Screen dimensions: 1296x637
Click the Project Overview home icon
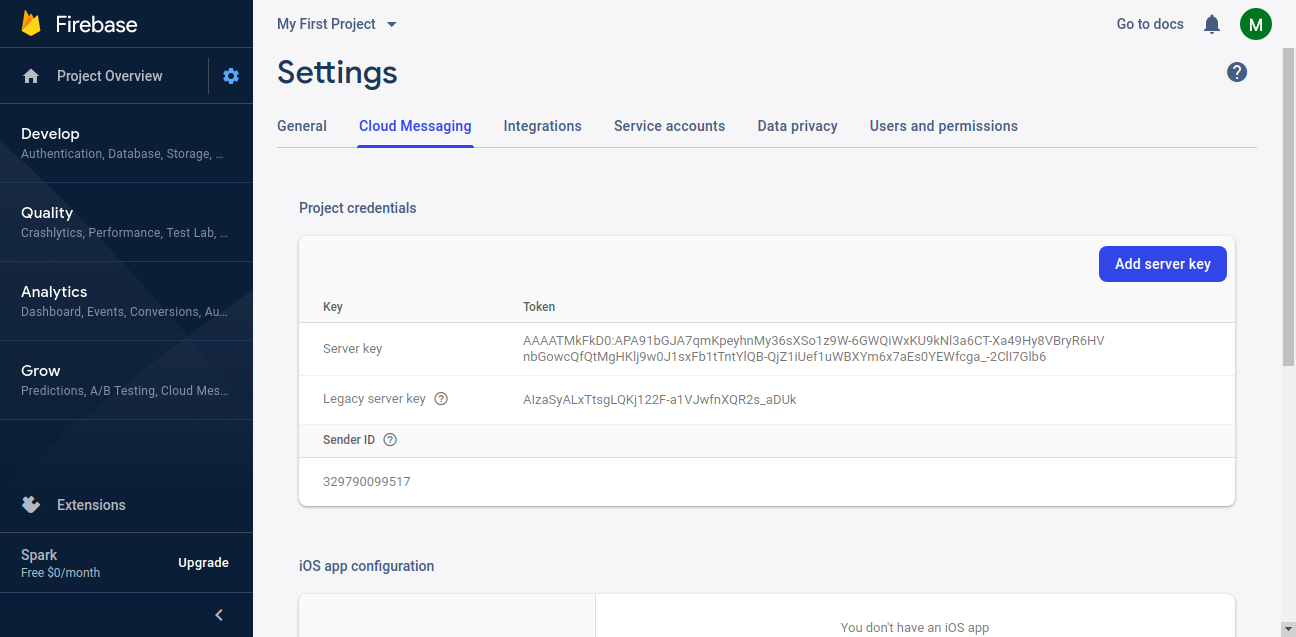coord(31,76)
